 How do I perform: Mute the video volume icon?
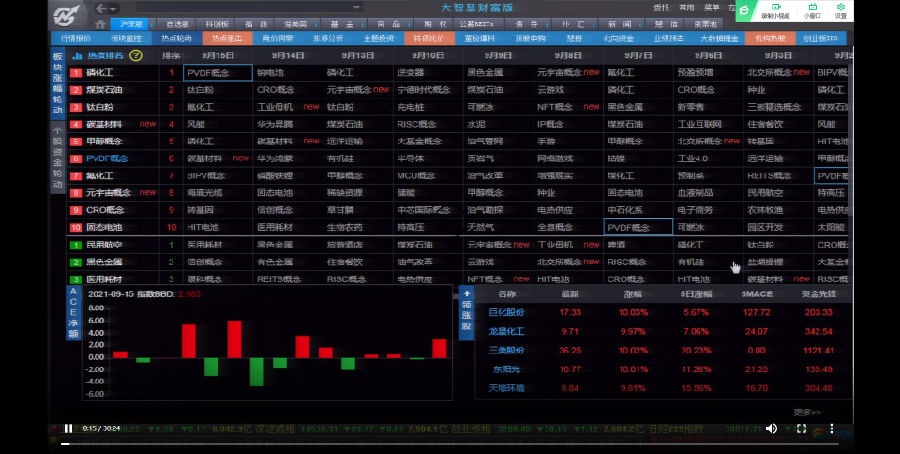(771, 428)
